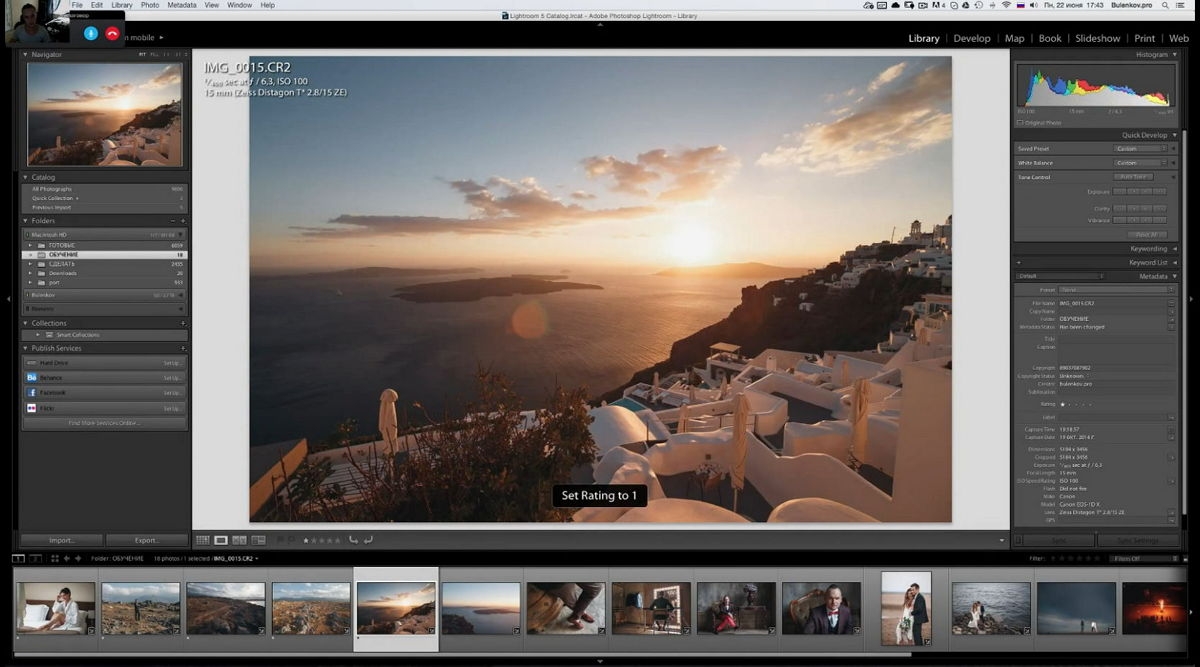Image resolution: width=1200 pixels, height=667 pixels.
Task: Open grid shortcut icon in filmstrip bar
Action: point(54,558)
